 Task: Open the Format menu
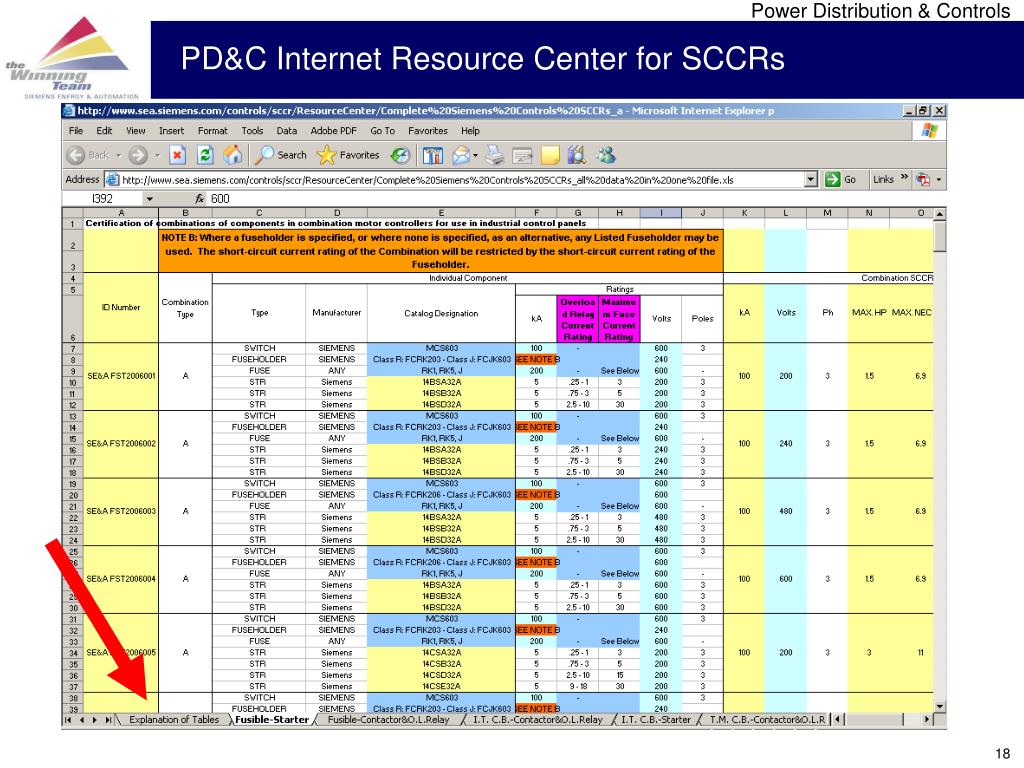click(213, 131)
